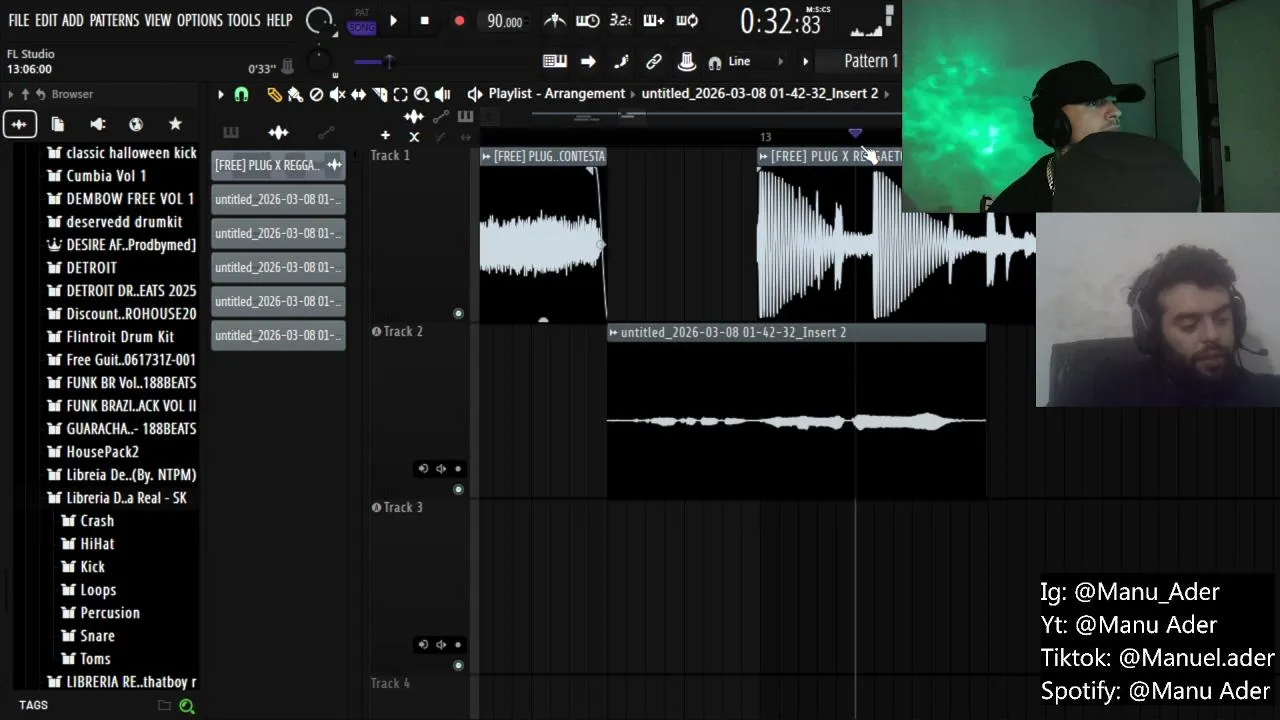Toggle loop recording button
The width and height of the screenshot is (1280, 720).
coord(687,20)
